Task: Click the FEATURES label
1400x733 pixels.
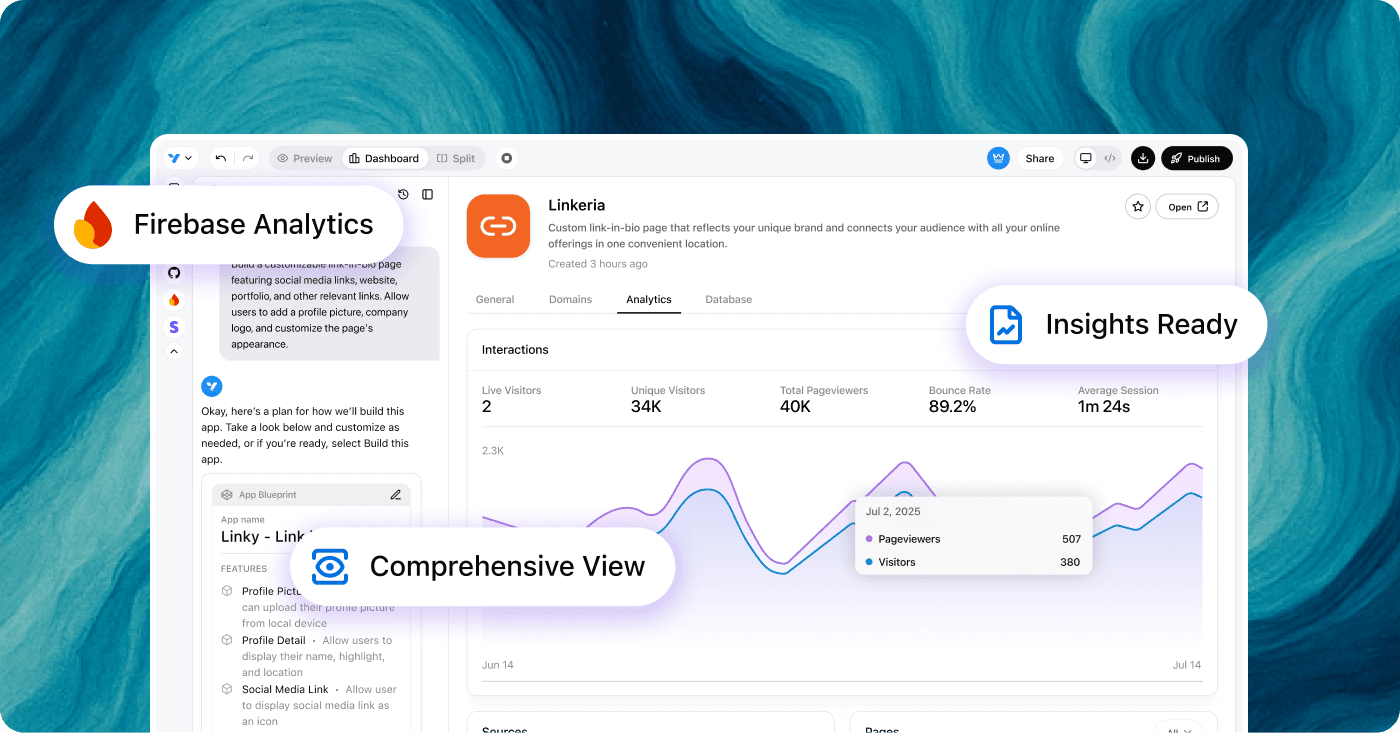Action: point(244,569)
